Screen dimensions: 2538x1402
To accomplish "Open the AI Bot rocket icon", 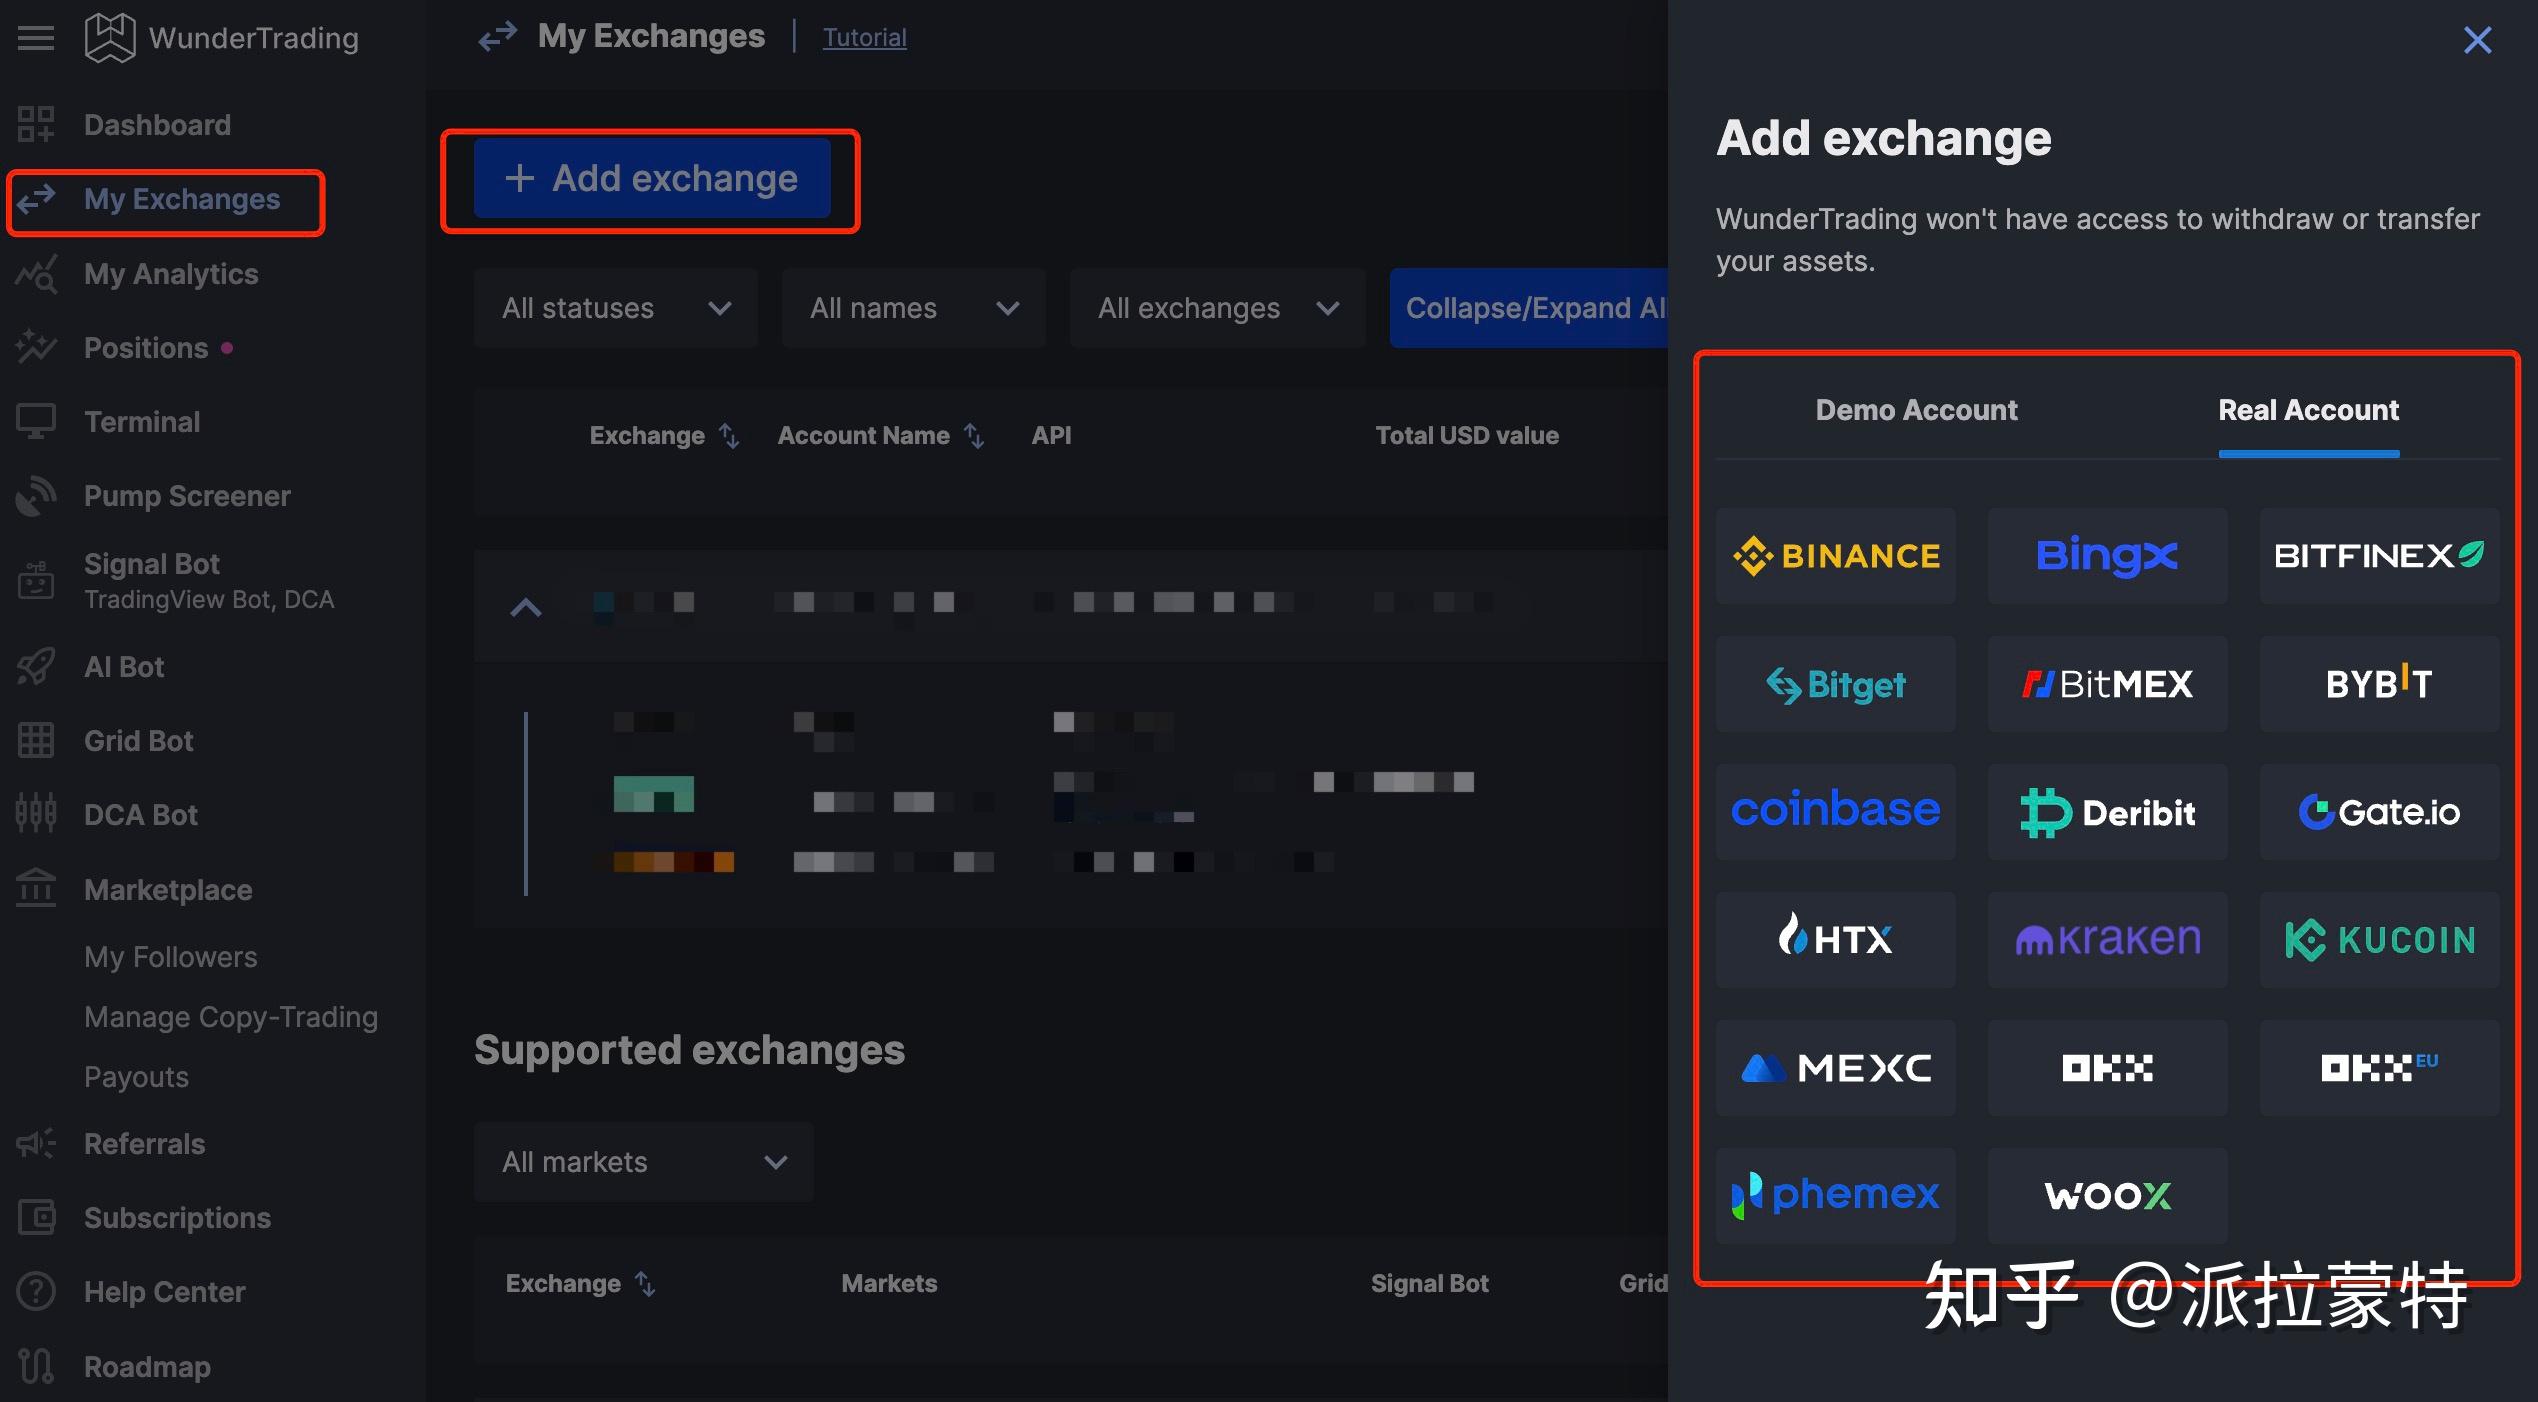I will [36, 667].
